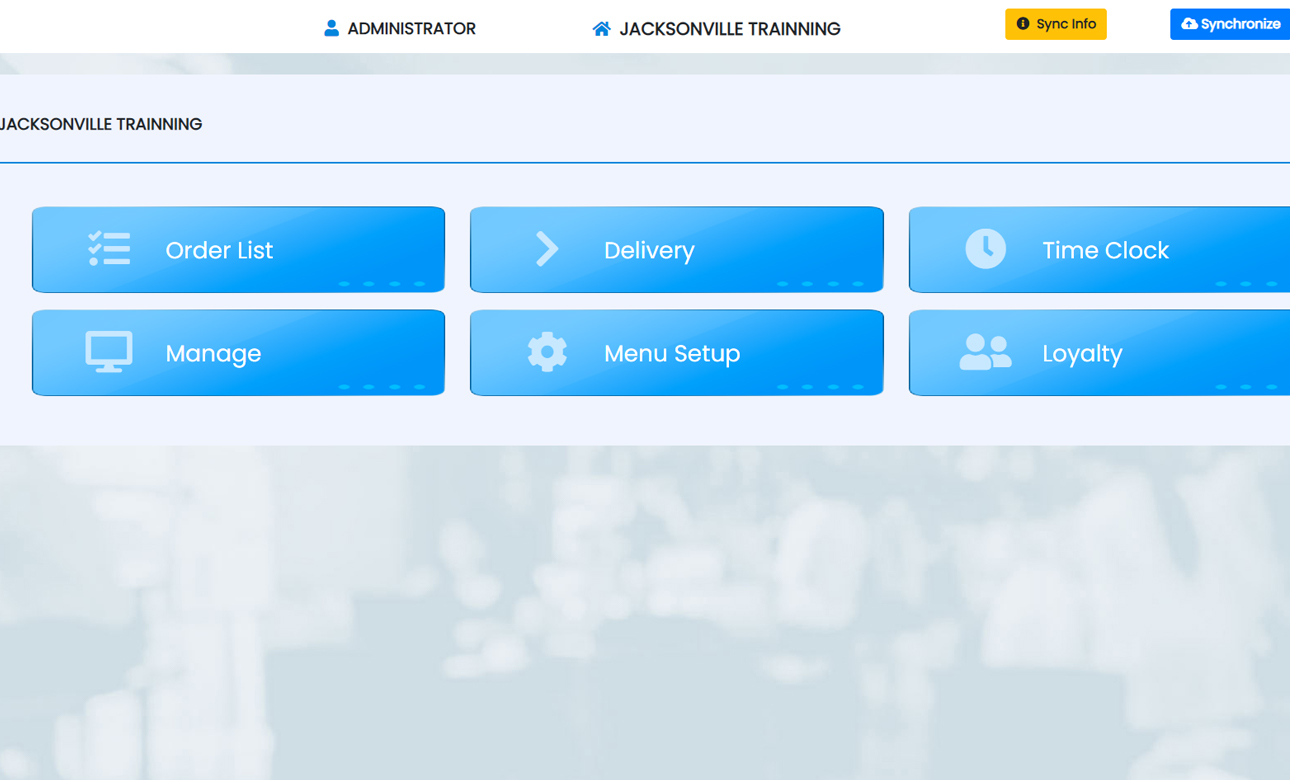The height and width of the screenshot is (780, 1290).
Task: Click the people icon on Loyalty tile
Action: pyautogui.click(x=986, y=352)
